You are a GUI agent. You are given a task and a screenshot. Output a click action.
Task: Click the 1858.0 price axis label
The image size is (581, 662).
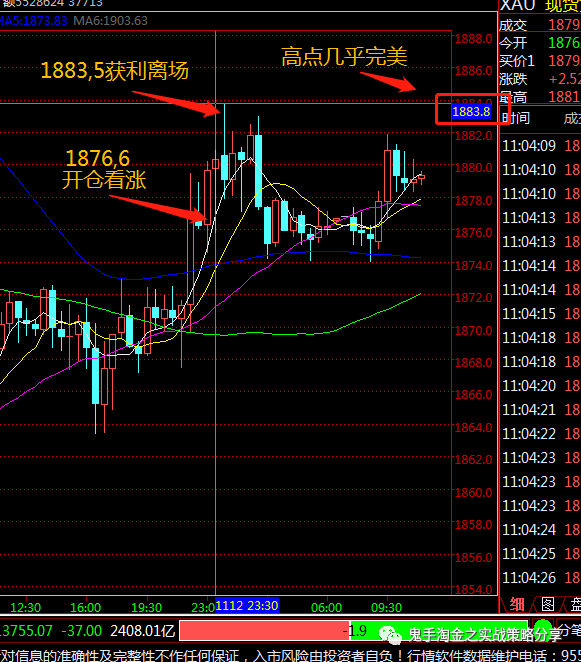[473, 525]
